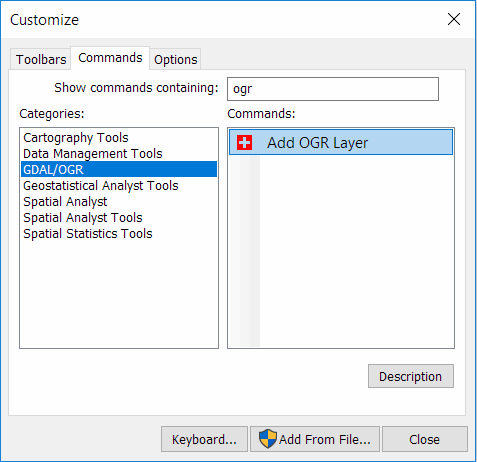Screen dimensions: 477x462
Task: Click the Description button
Action: click(411, 376)
